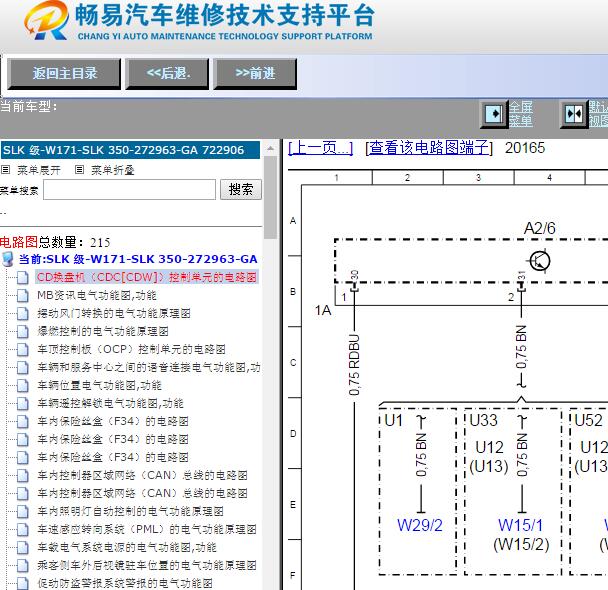Click the 搜索 button
The height and width of the screenshot is (590, 608).
point(241,190)
